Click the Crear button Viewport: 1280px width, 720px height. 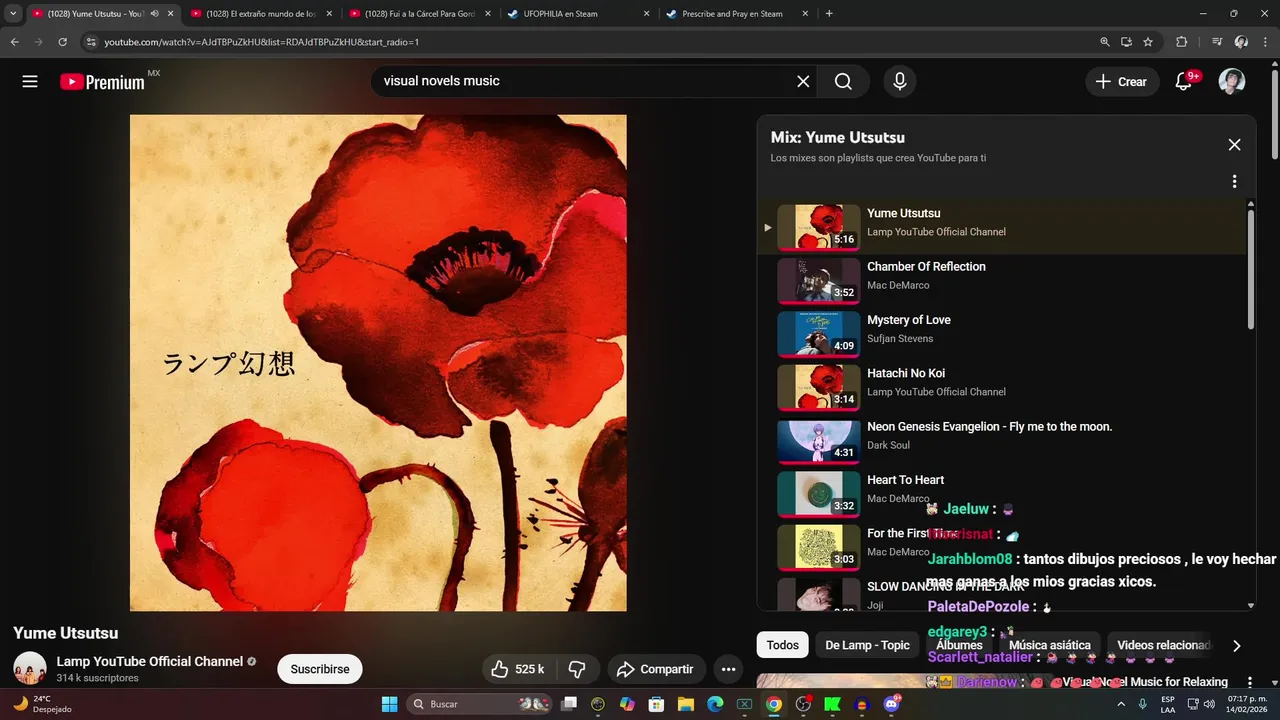1122,82
